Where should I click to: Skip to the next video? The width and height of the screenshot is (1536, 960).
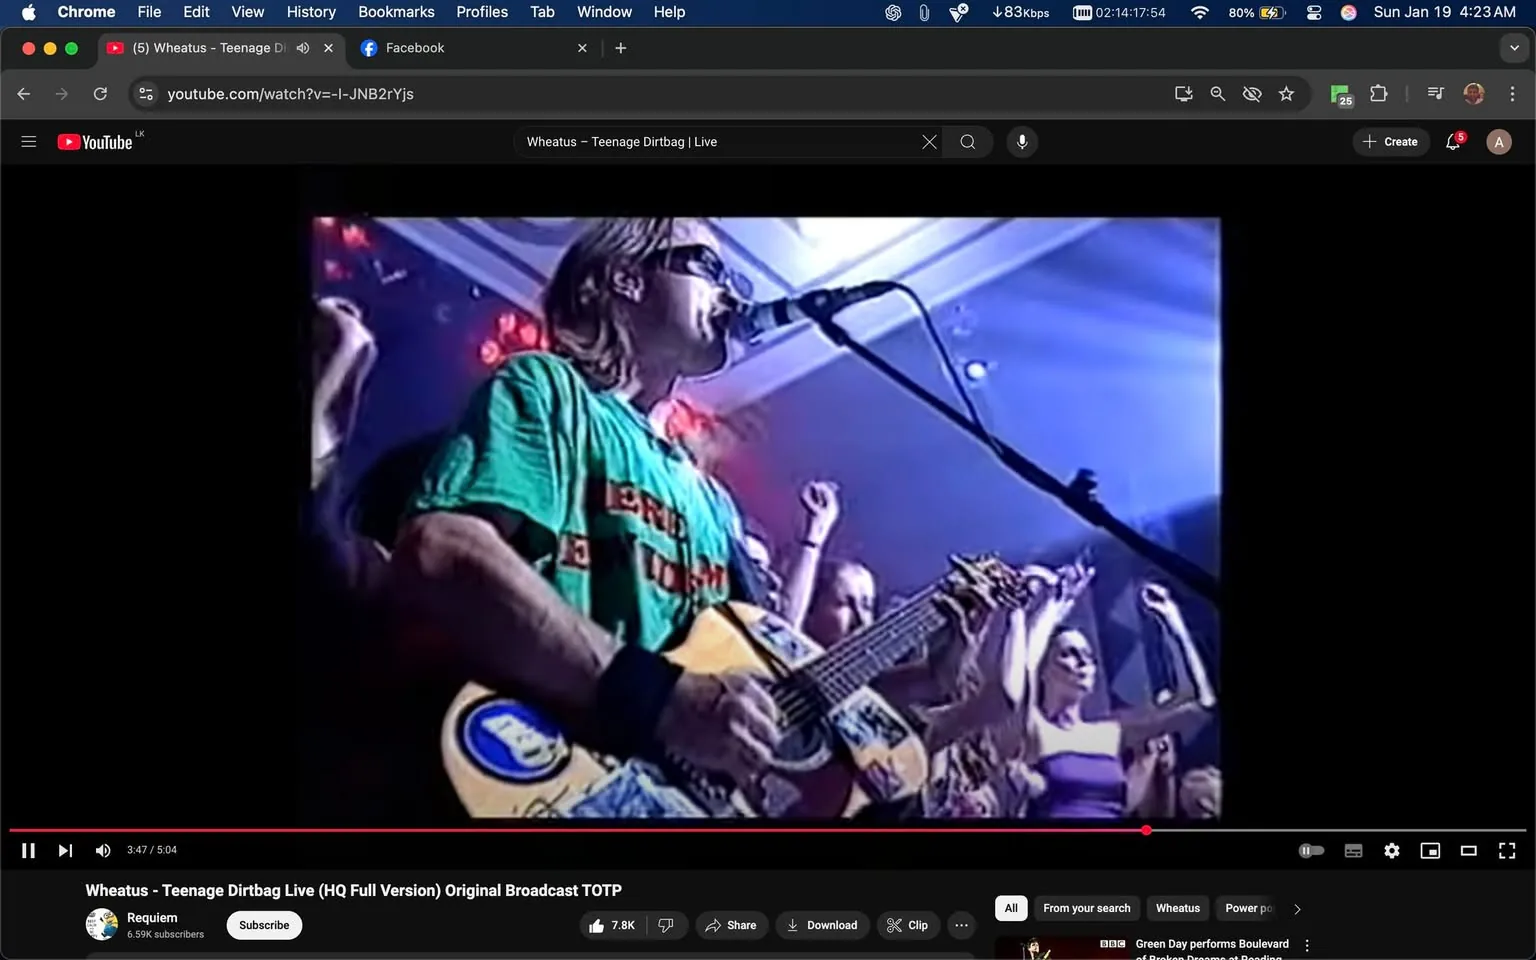pyautogui.click(x=65, y=850)
